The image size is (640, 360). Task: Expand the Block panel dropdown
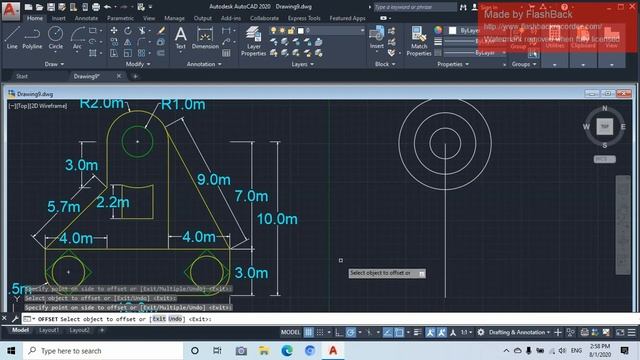coord(385,64)
